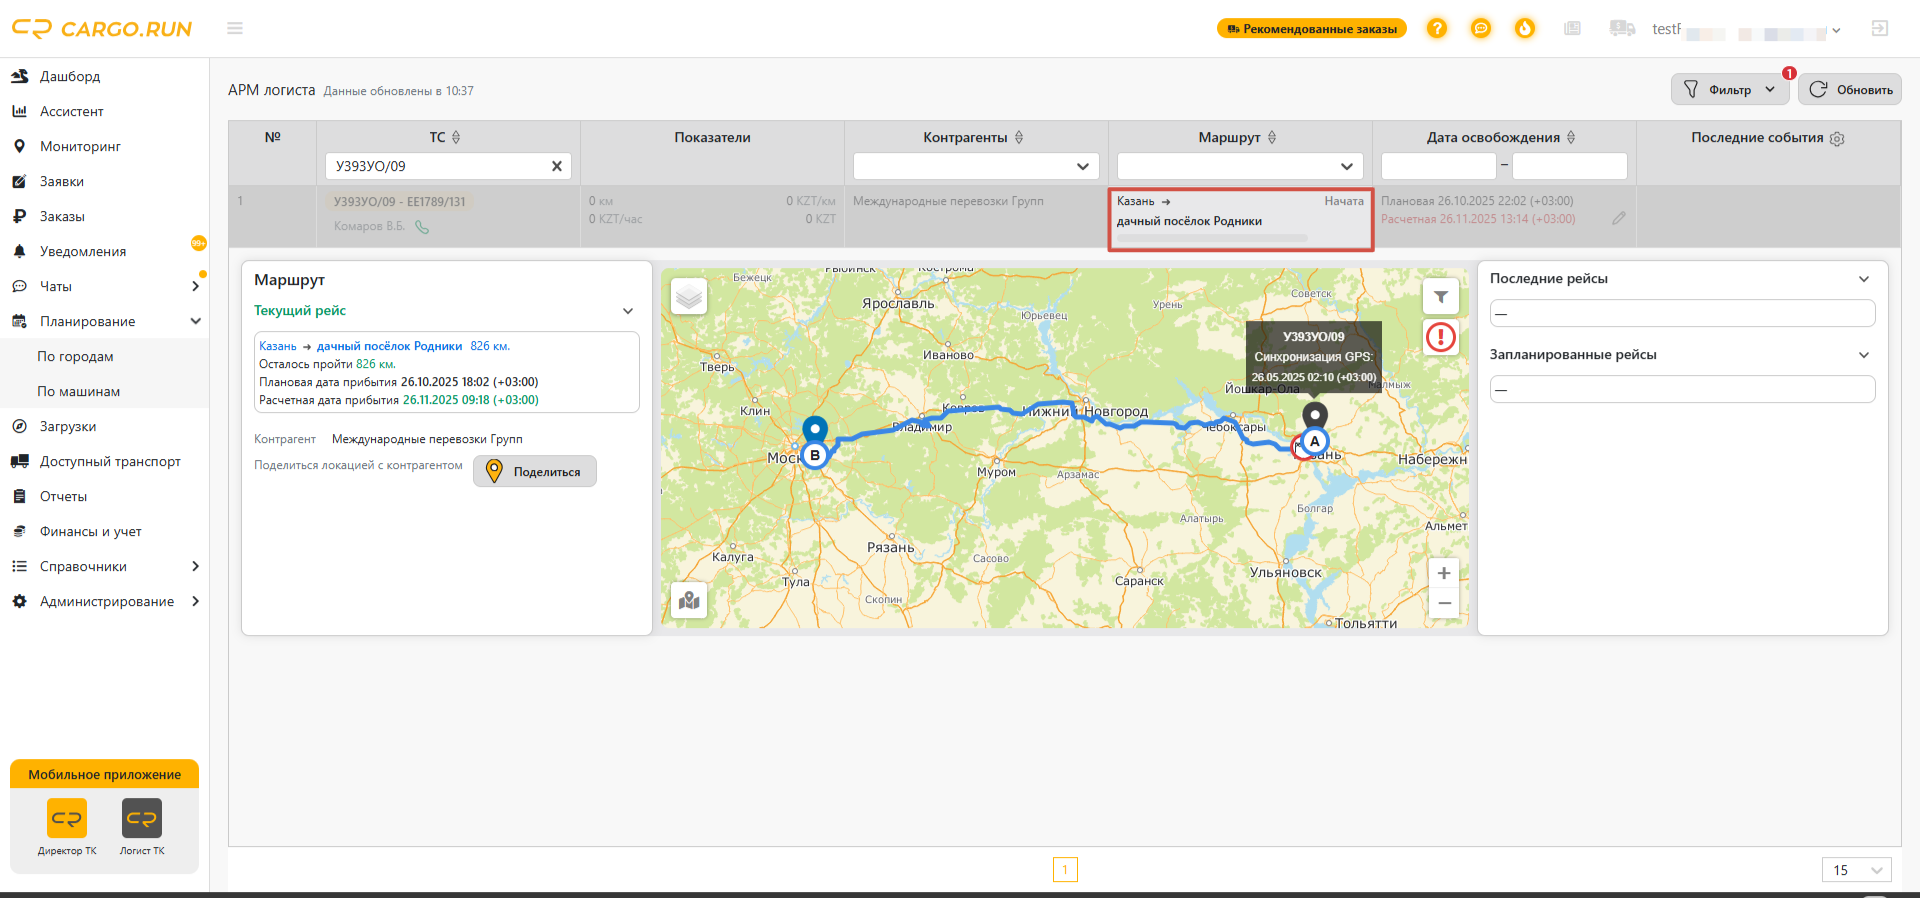
Task: Open help question mark icon in header
Action: coord(1437,29)
